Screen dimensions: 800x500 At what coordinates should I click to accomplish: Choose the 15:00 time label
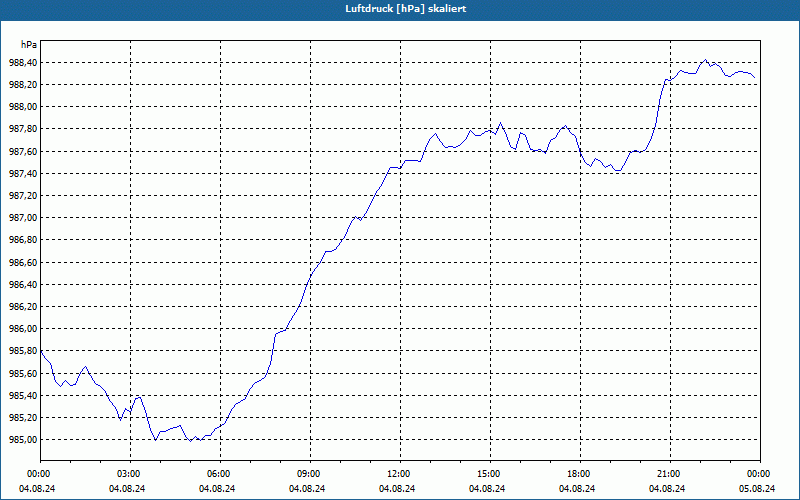[x=487, y=474]
